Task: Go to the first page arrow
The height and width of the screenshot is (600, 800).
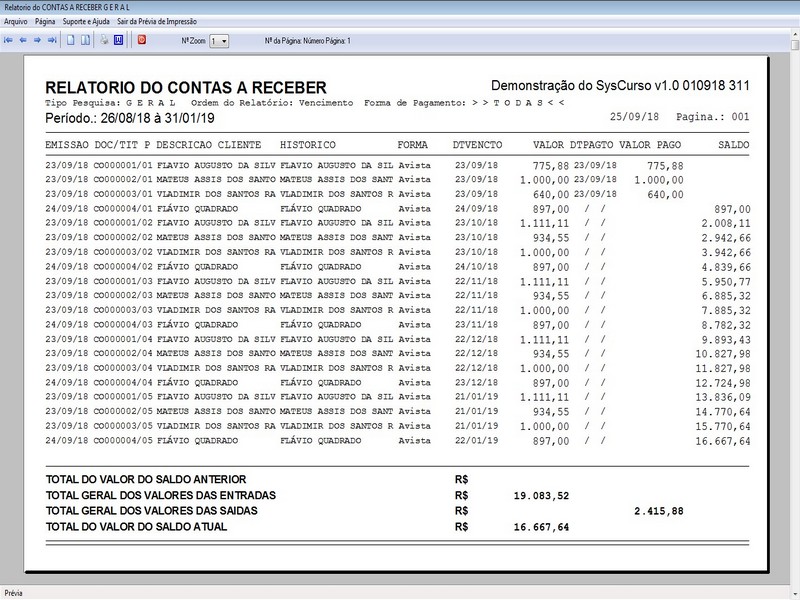Action: pyautogui.click(x=8, y=40)
